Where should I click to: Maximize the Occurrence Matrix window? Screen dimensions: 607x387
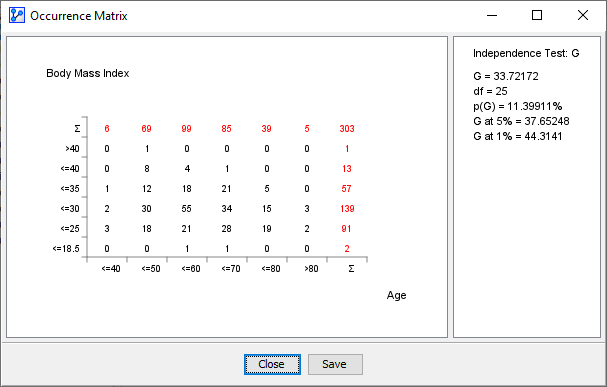537,15
